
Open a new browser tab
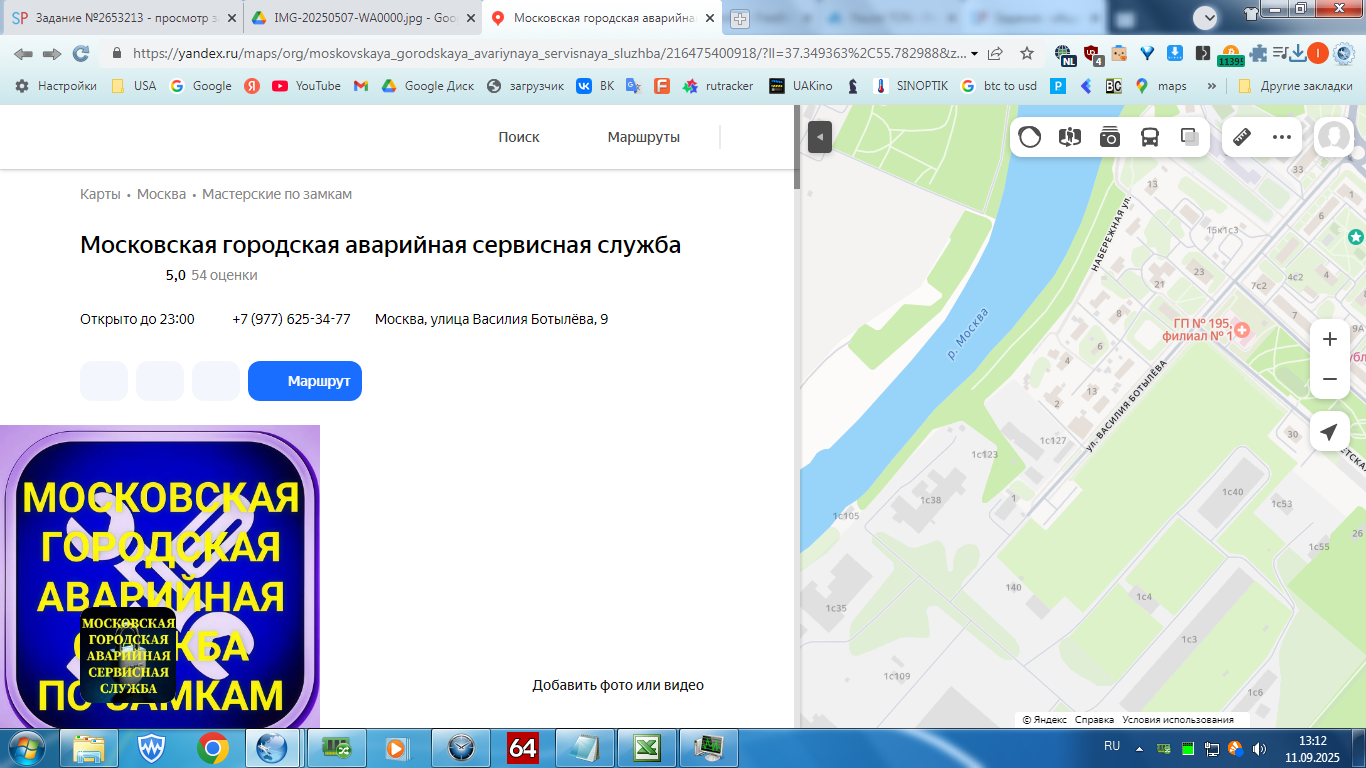[x=740, y=19]
